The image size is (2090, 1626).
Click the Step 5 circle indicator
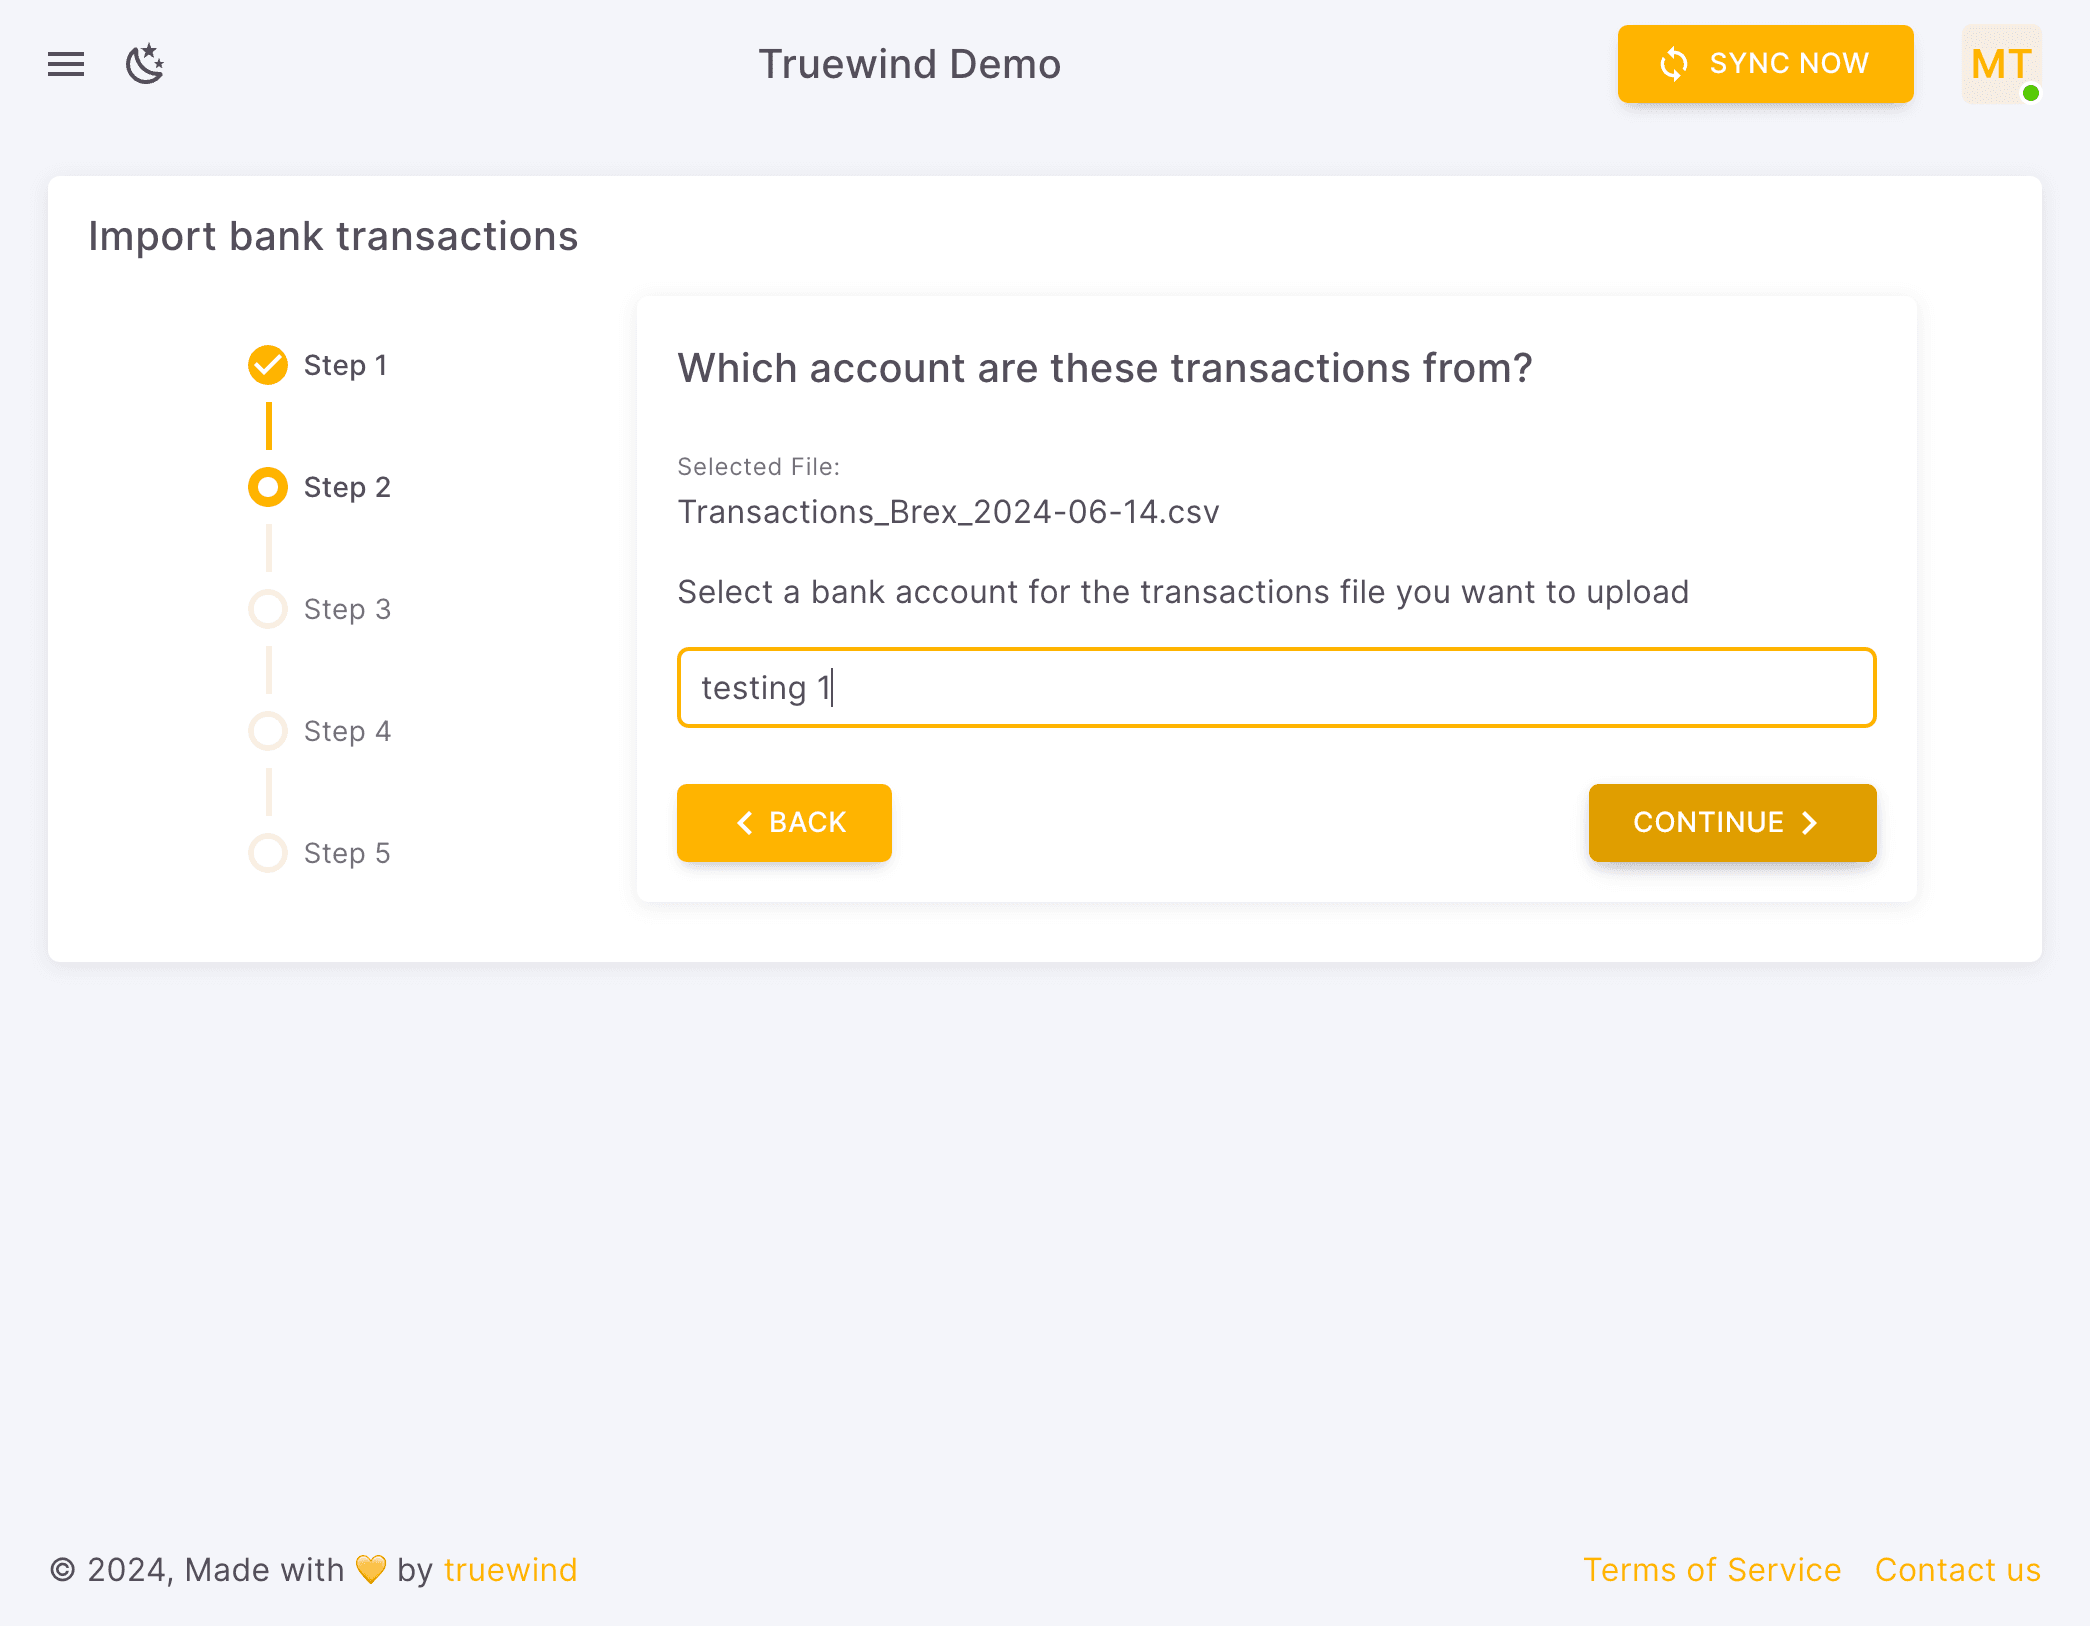(x=268, y=853)
